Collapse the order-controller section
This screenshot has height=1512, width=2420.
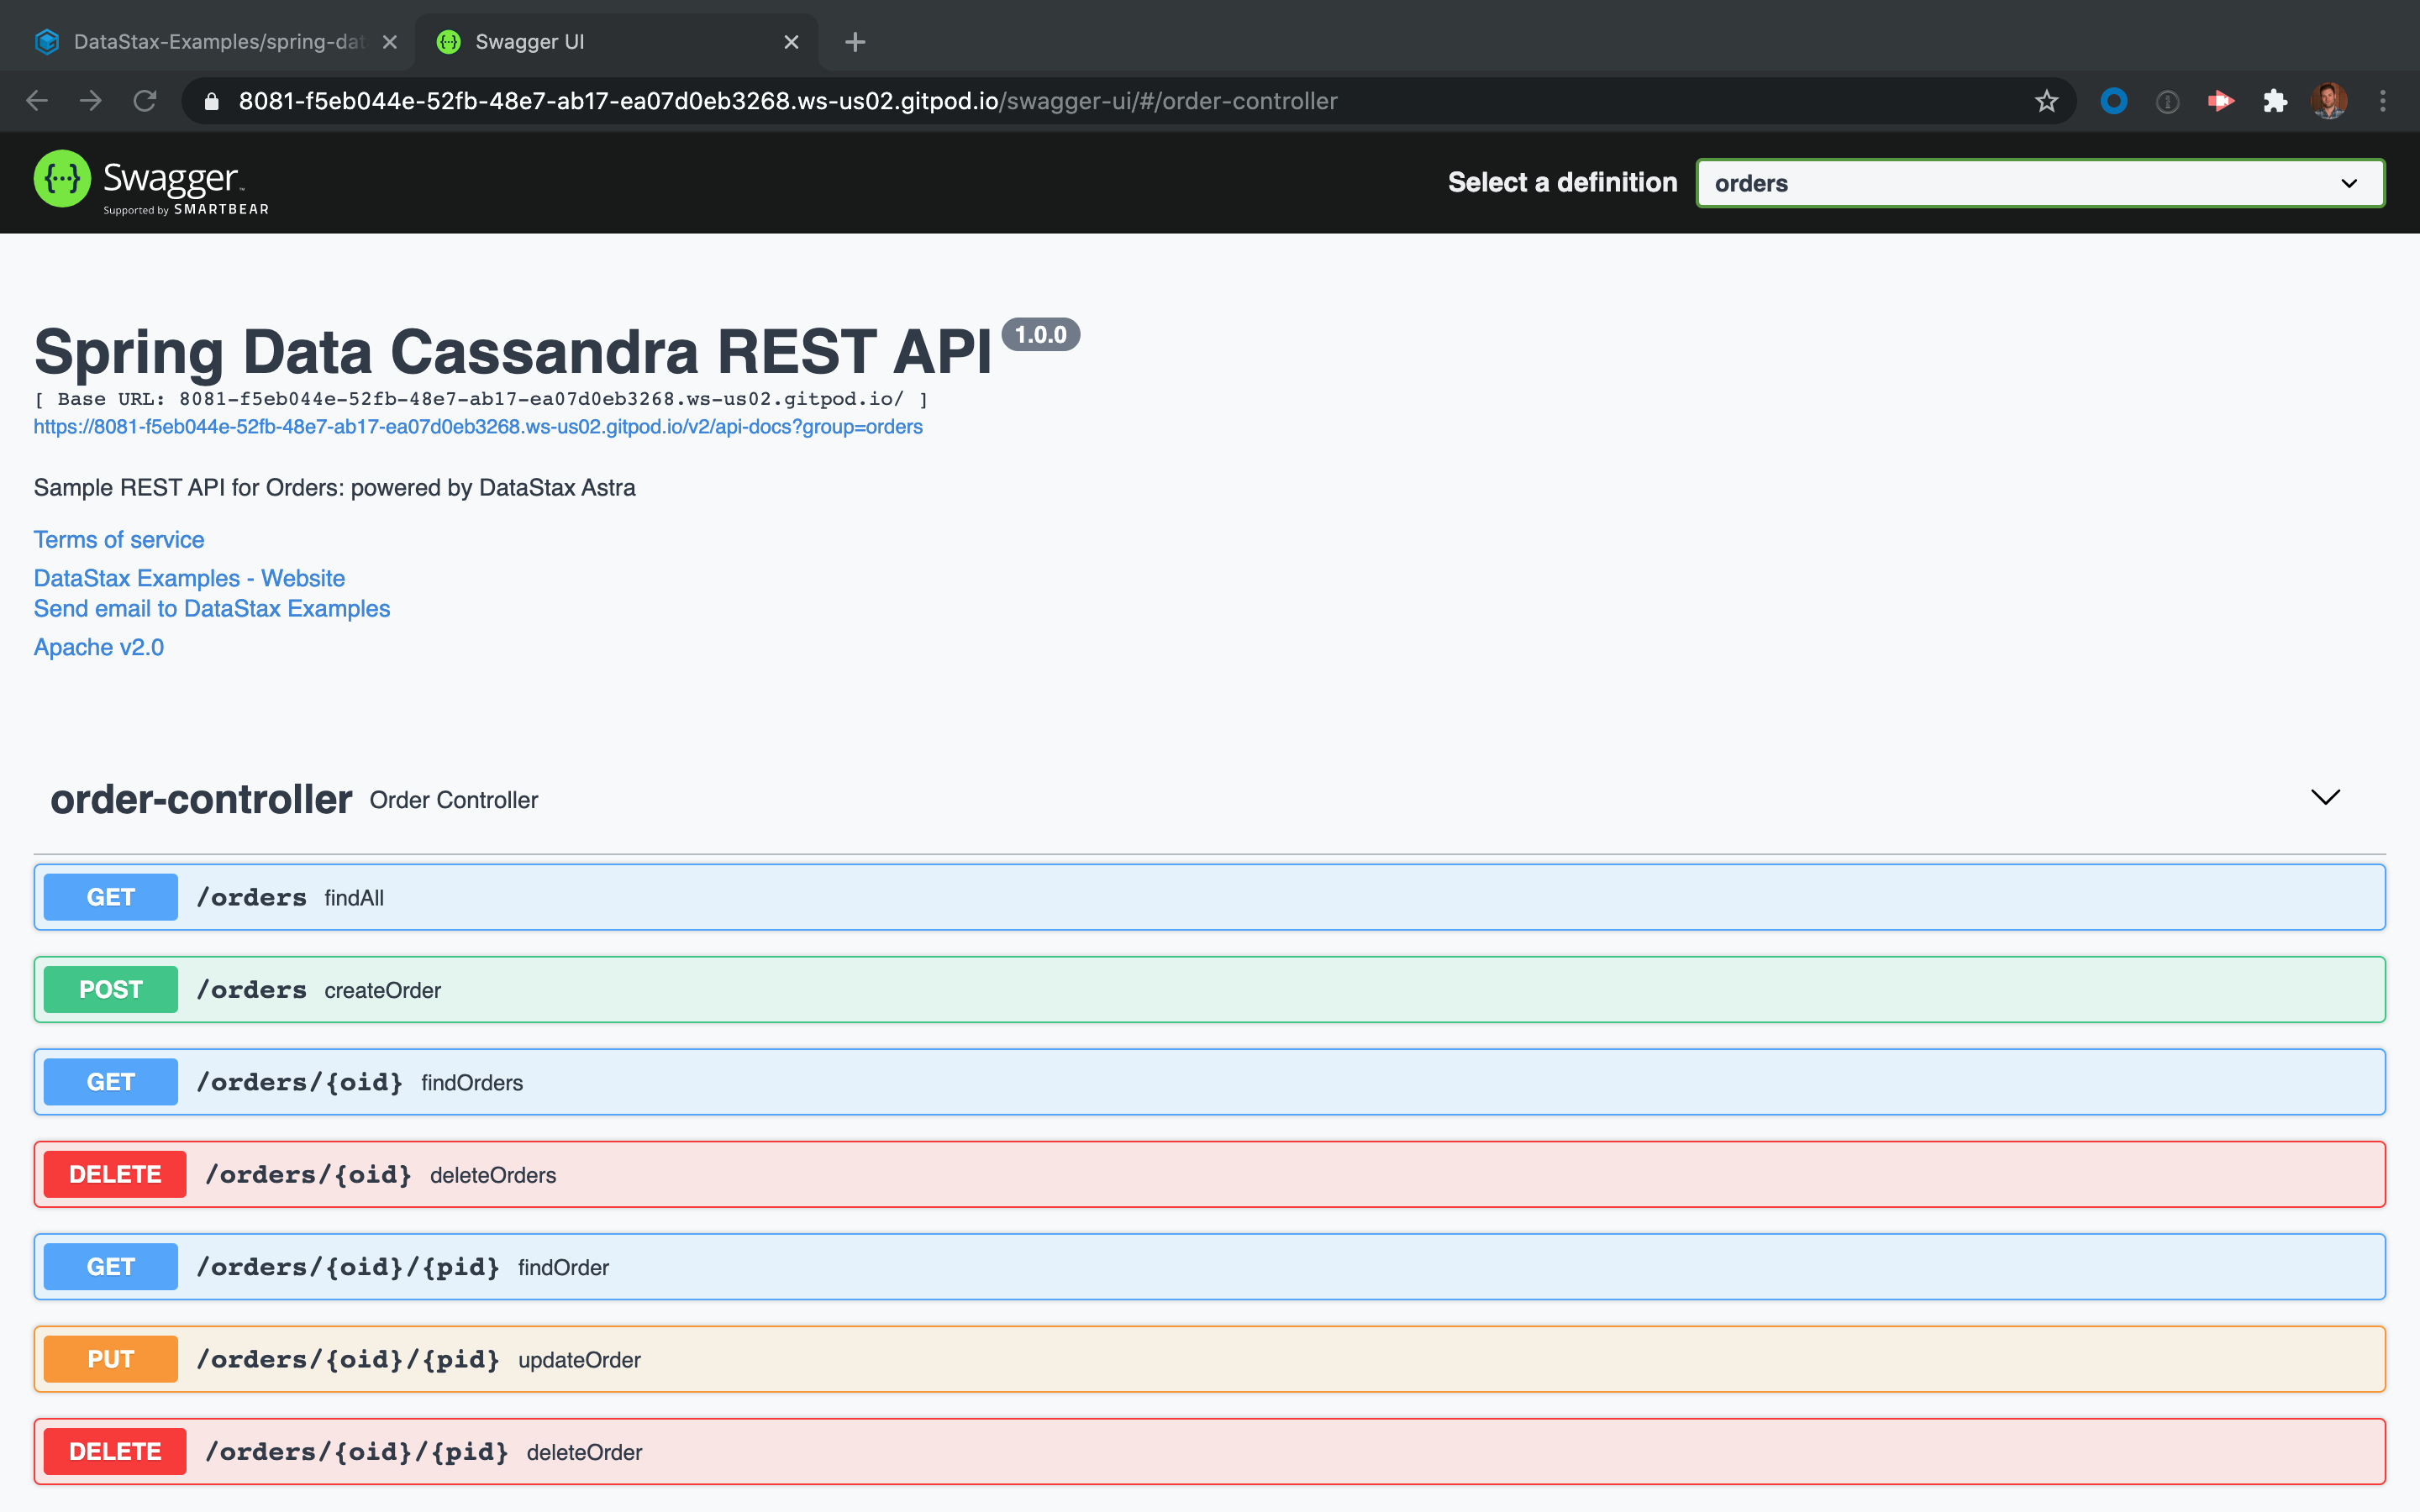point(2325,797)
